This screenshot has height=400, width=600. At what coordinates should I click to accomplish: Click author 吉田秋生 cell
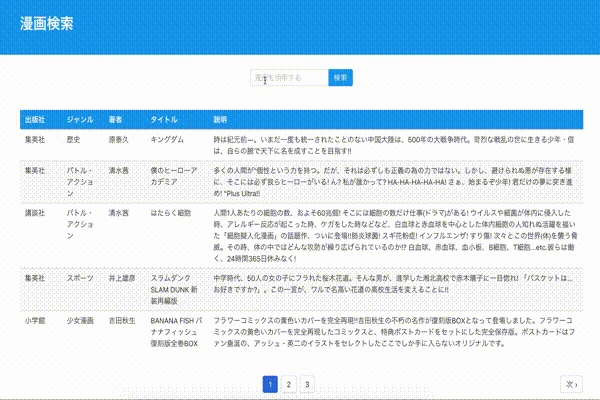pyautogui.click(x=122, y=320)
